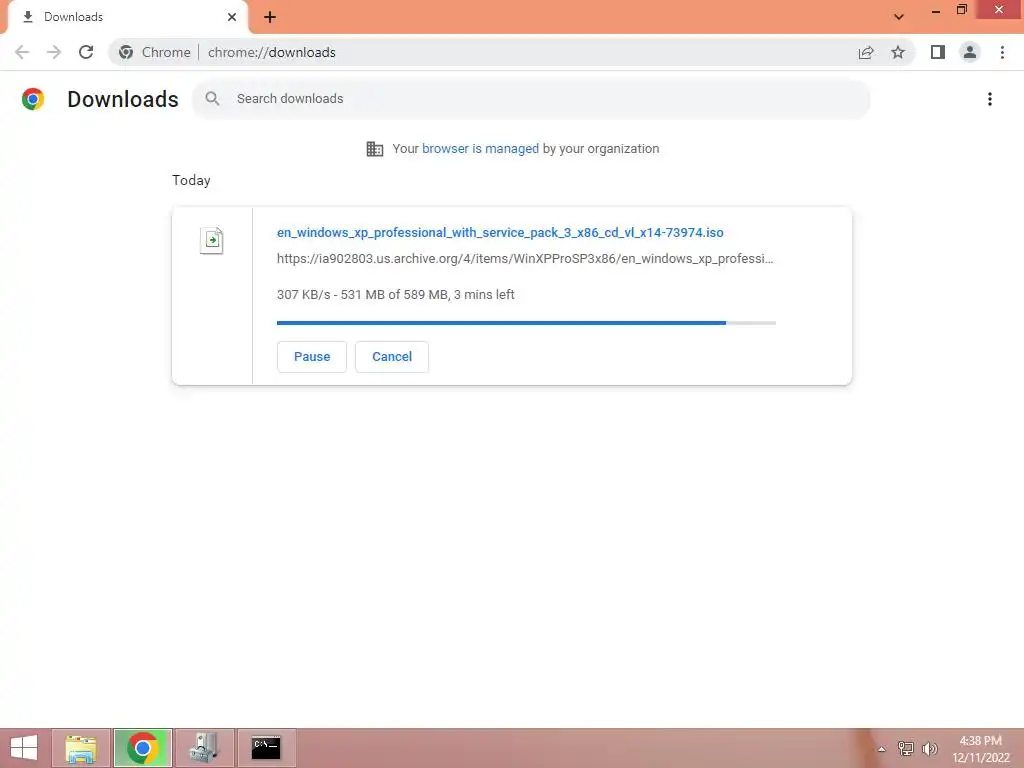Open the en_windows_xp_professional ISO file link
This screenshot has width=1024, height=768.
pos(500,232)
